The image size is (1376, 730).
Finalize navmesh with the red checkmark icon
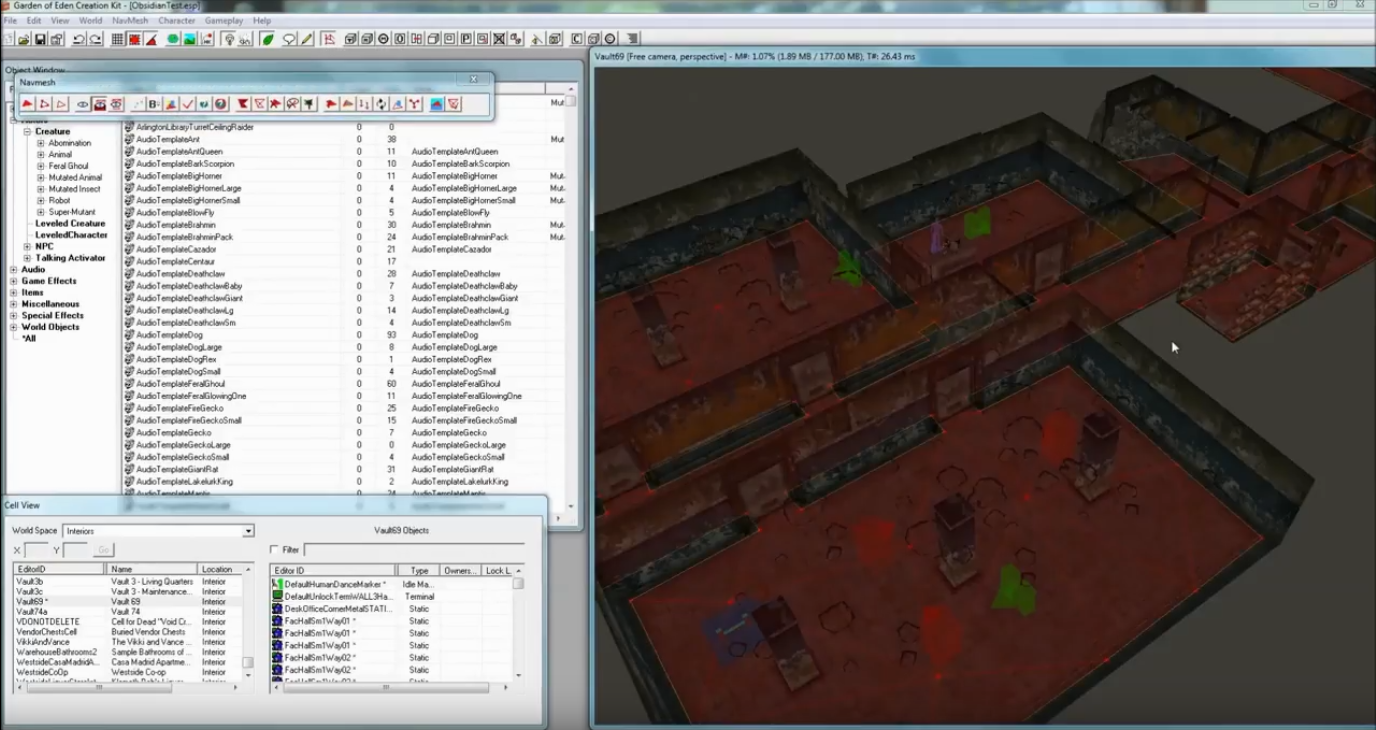pos(187,104)
